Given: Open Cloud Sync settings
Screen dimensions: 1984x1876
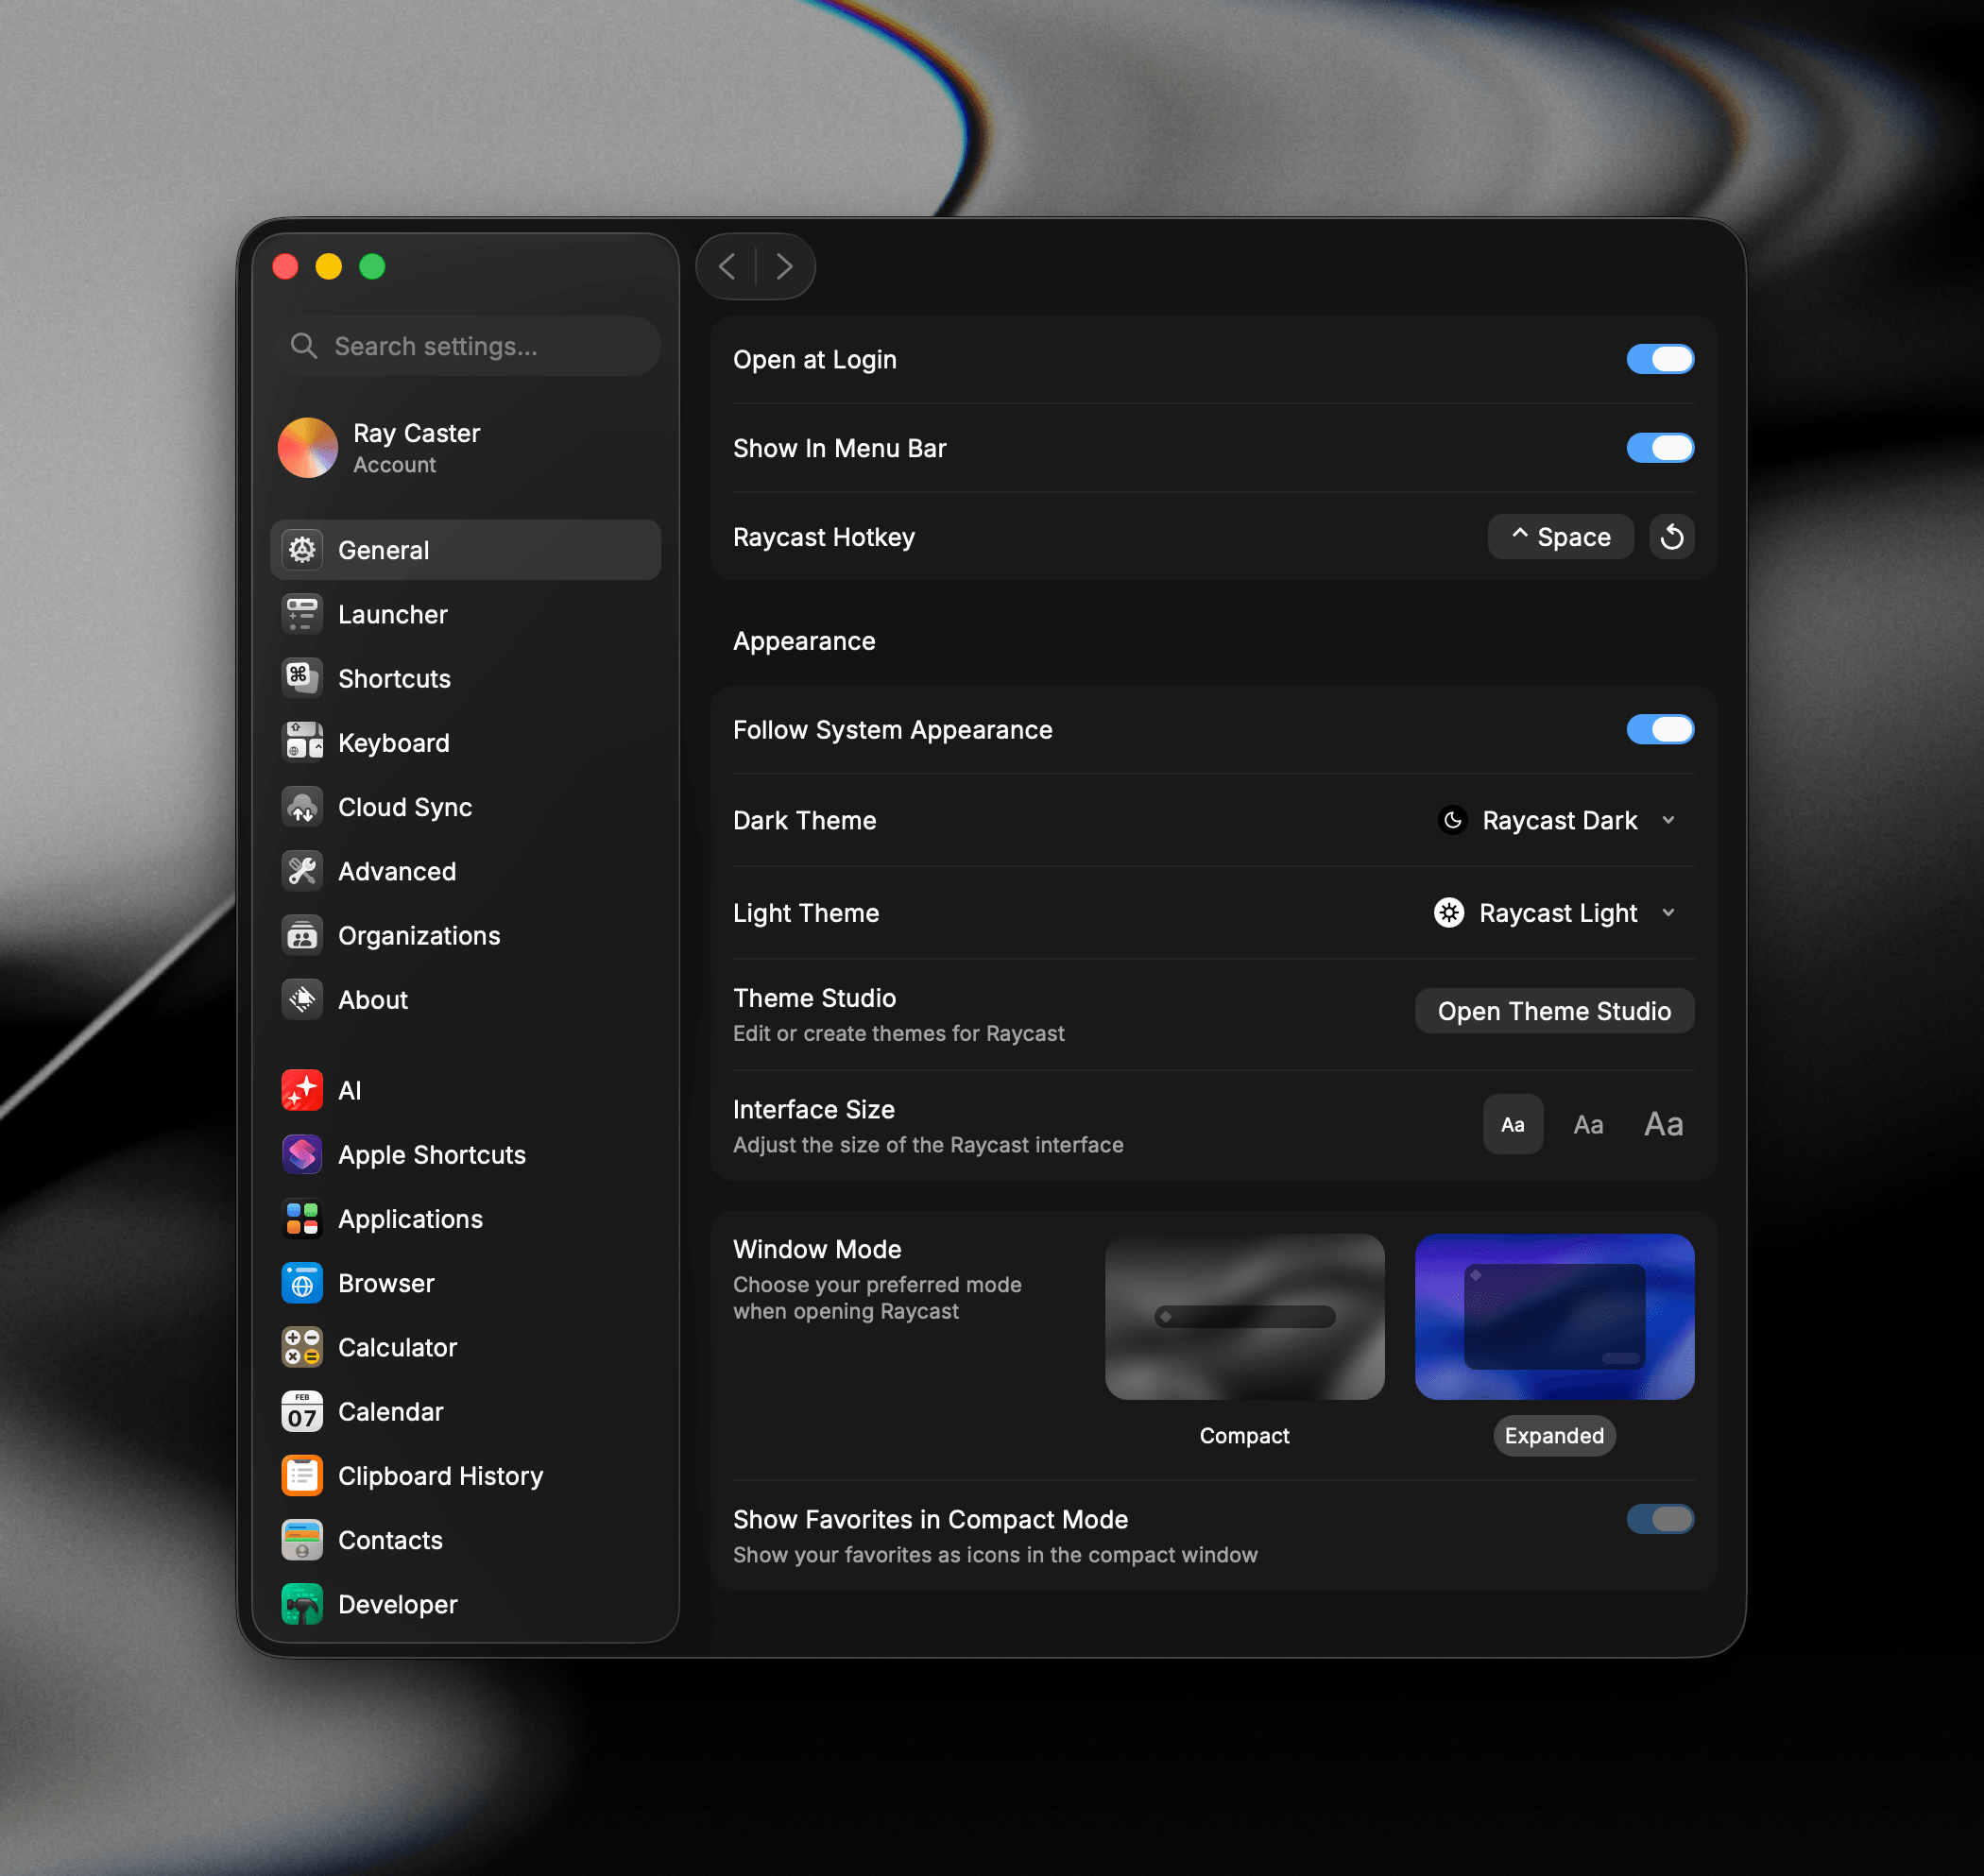Looking at the screenshot, I should pyautogui.click(x=465, y=807).
